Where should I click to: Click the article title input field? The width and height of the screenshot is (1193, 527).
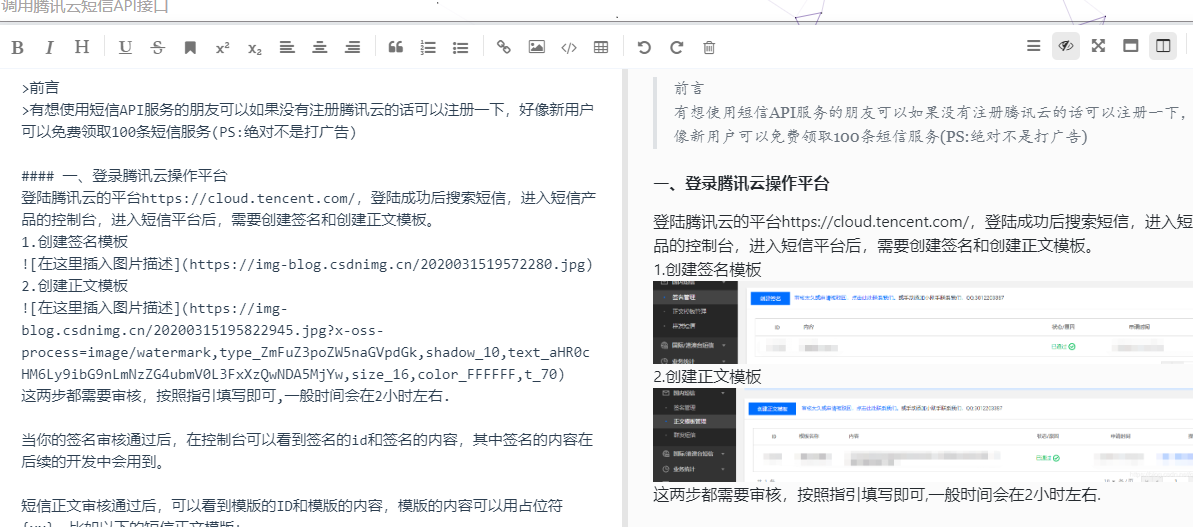(x=596, y=10)
